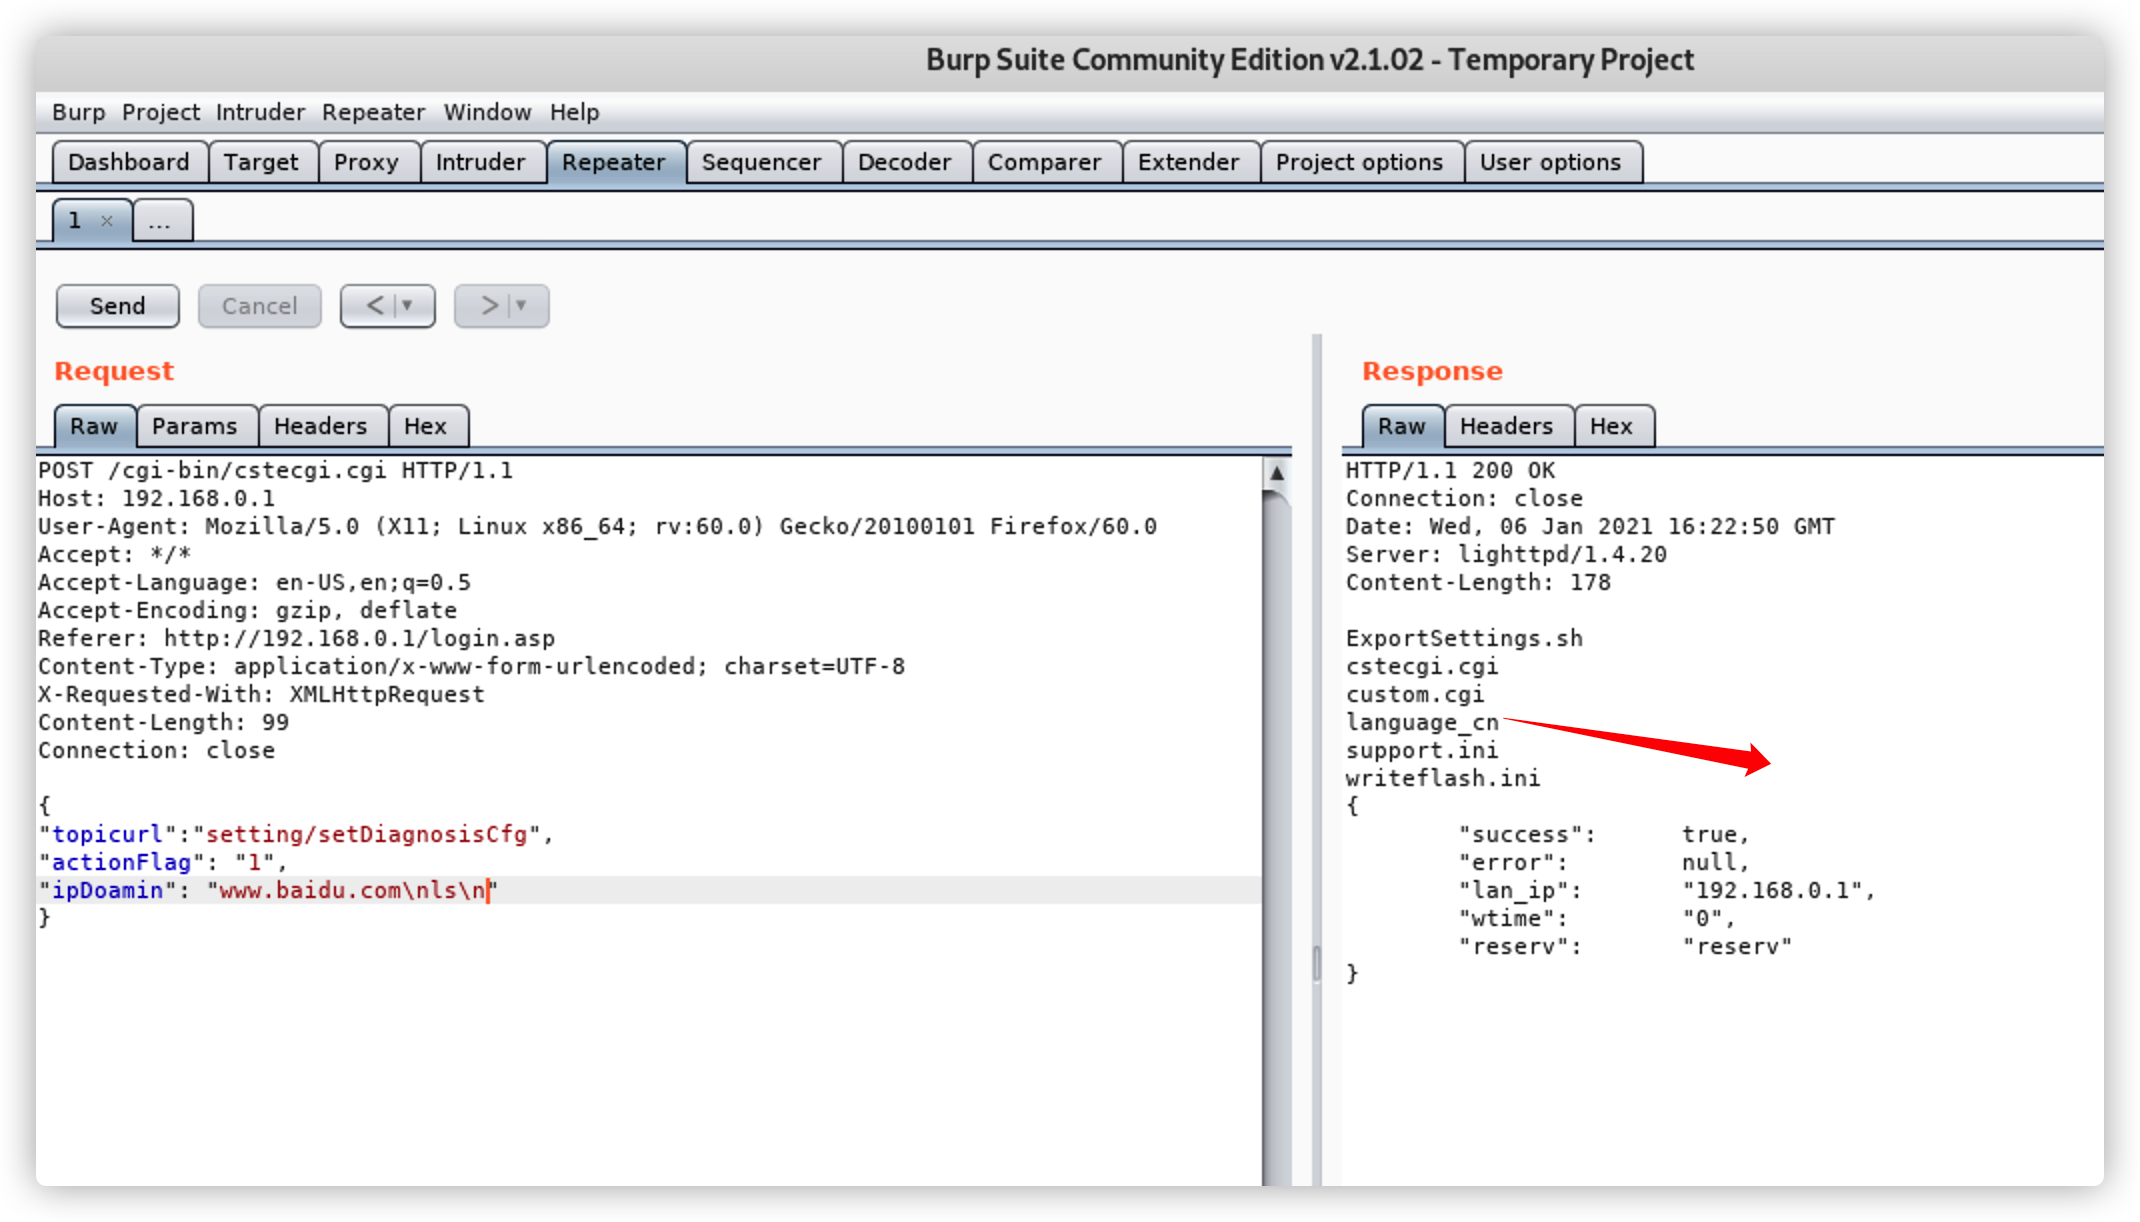Viewport: 2140px width, 1222px height.
Task: Switch to the Decoder tab
Action: point(905,162)
